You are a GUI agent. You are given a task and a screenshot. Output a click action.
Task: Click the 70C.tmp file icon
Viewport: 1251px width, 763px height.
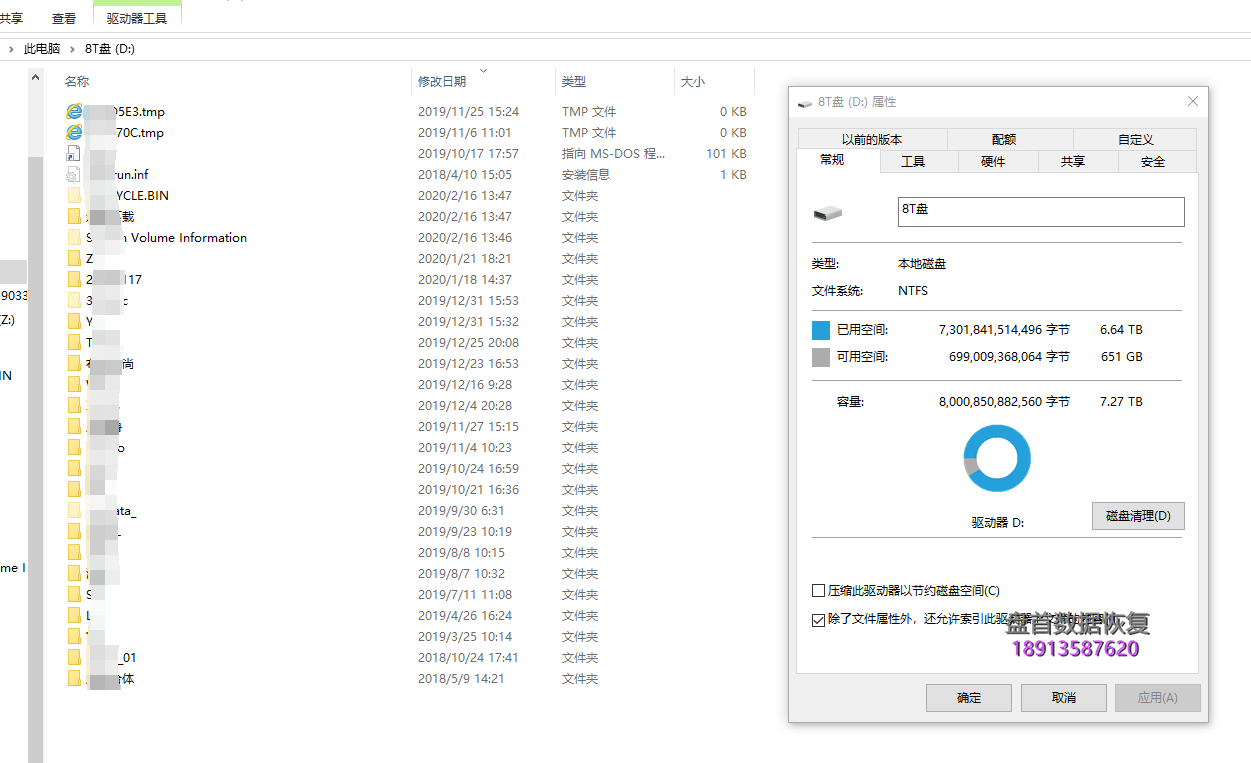coord(74,132)
